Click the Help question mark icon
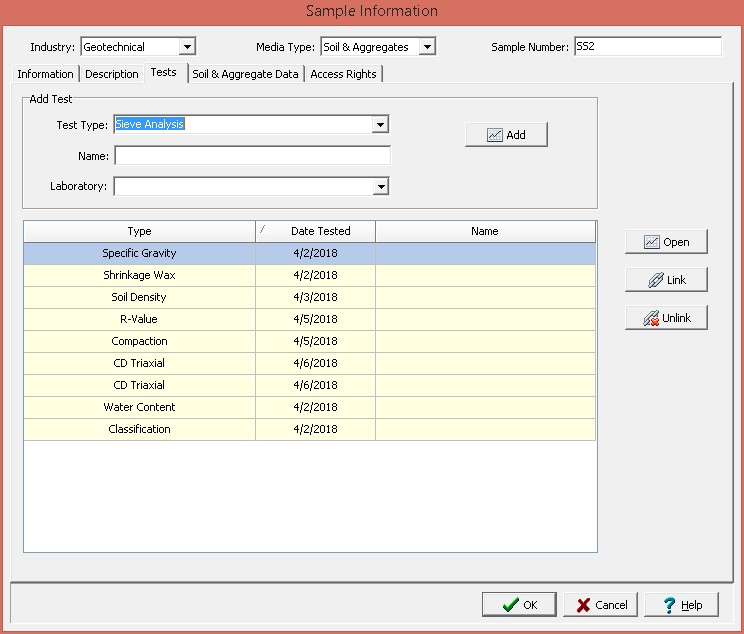The image size is (744, 634). [669, 605]
